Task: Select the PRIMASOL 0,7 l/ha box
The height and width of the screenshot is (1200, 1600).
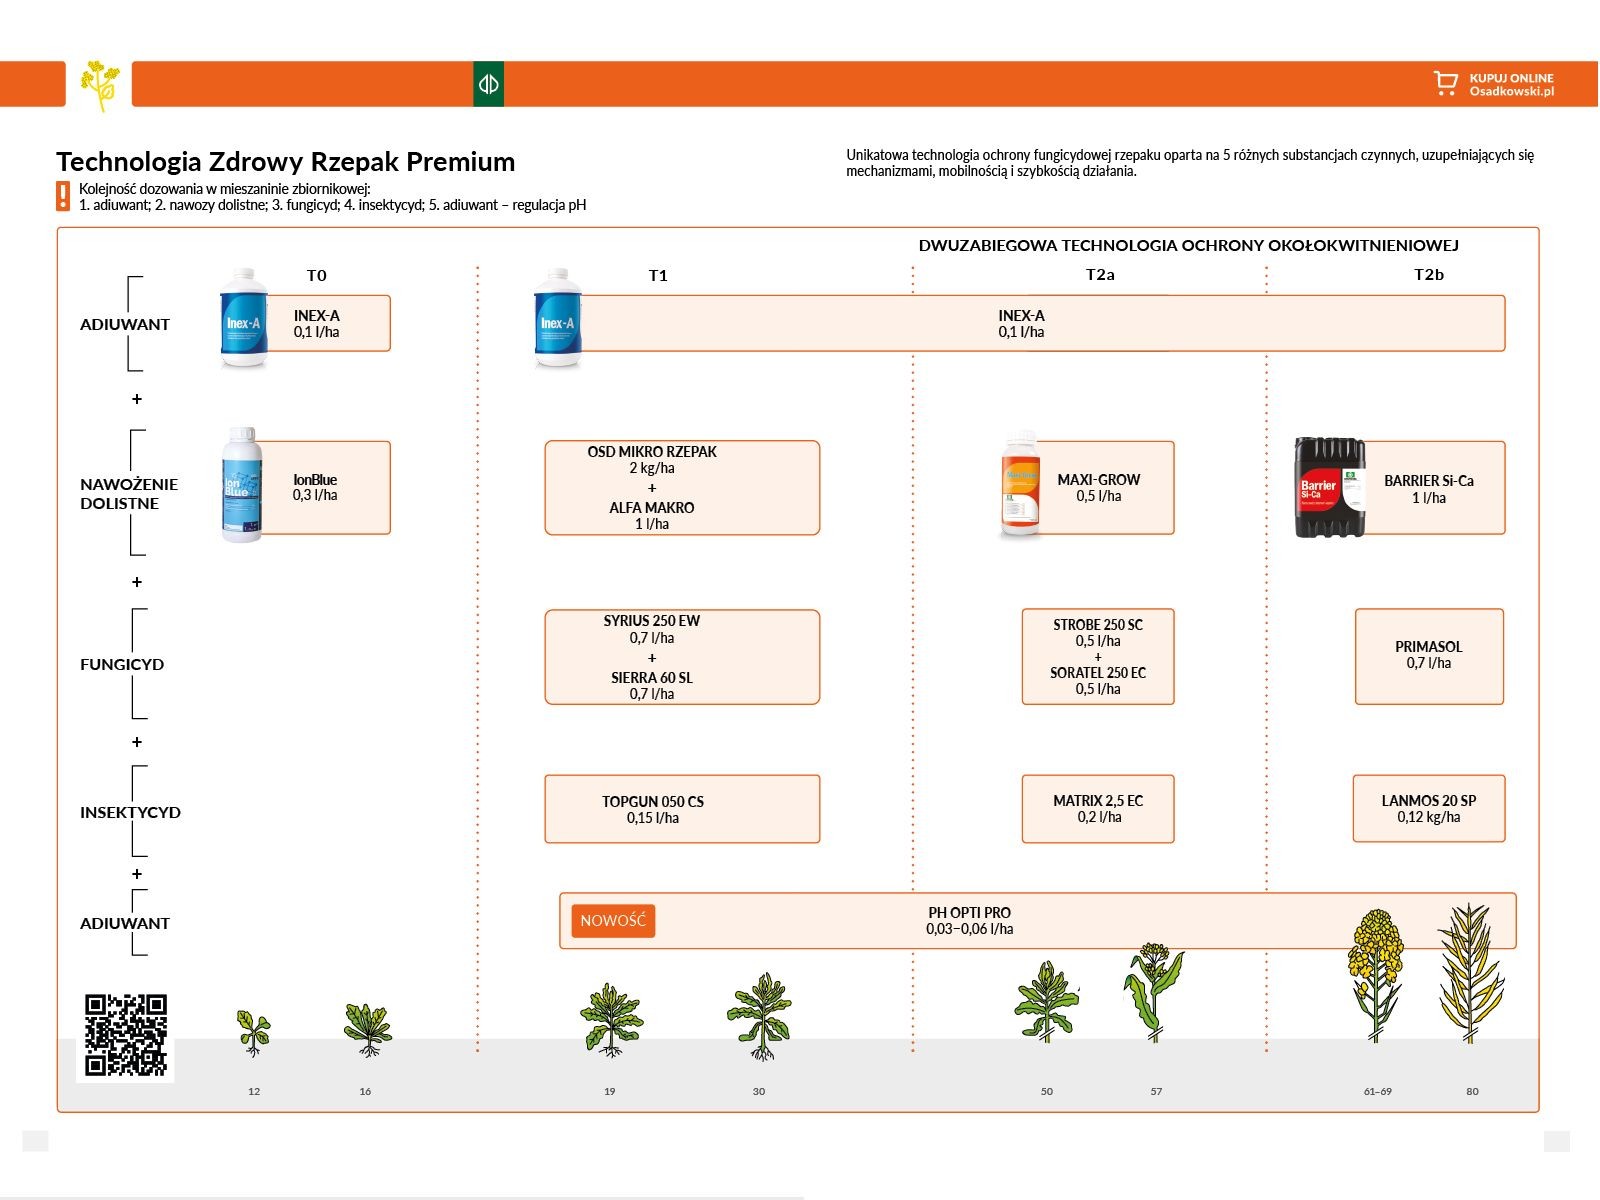Action: pyautogui.click(x=1429, y=656)
